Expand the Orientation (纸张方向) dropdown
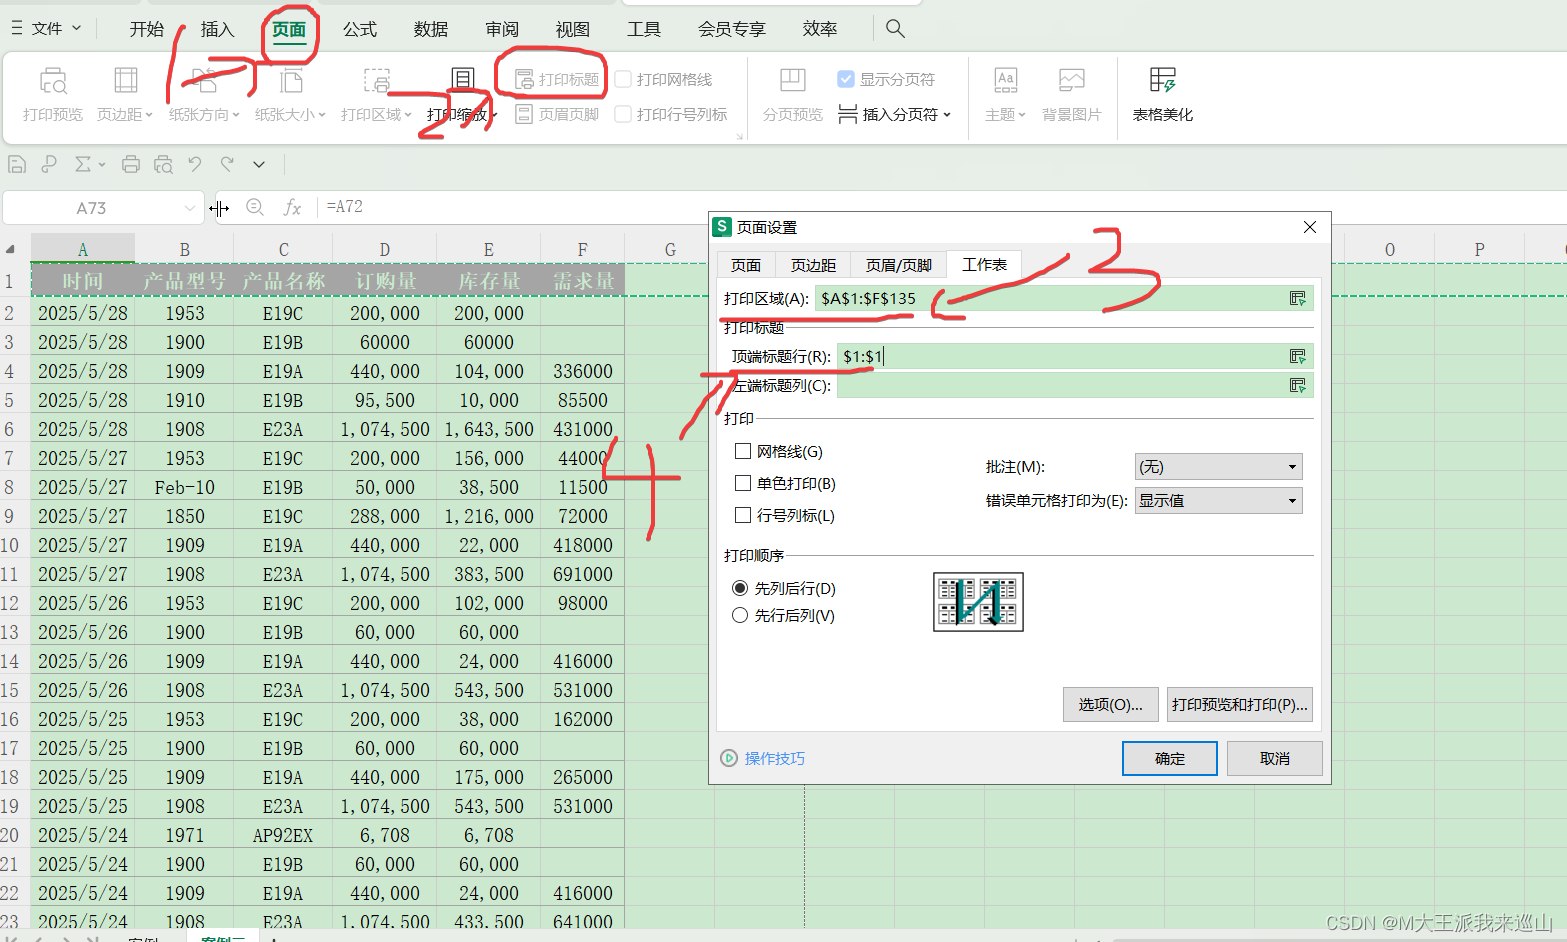The image size is (1567, 942). point(236,115)
